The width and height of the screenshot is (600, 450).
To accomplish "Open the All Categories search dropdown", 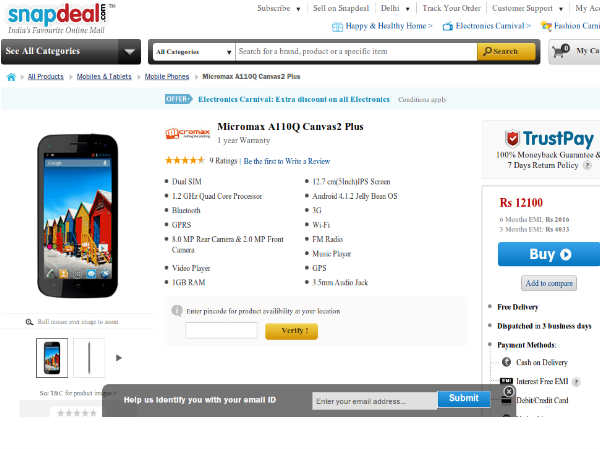I will pos(193,51).
